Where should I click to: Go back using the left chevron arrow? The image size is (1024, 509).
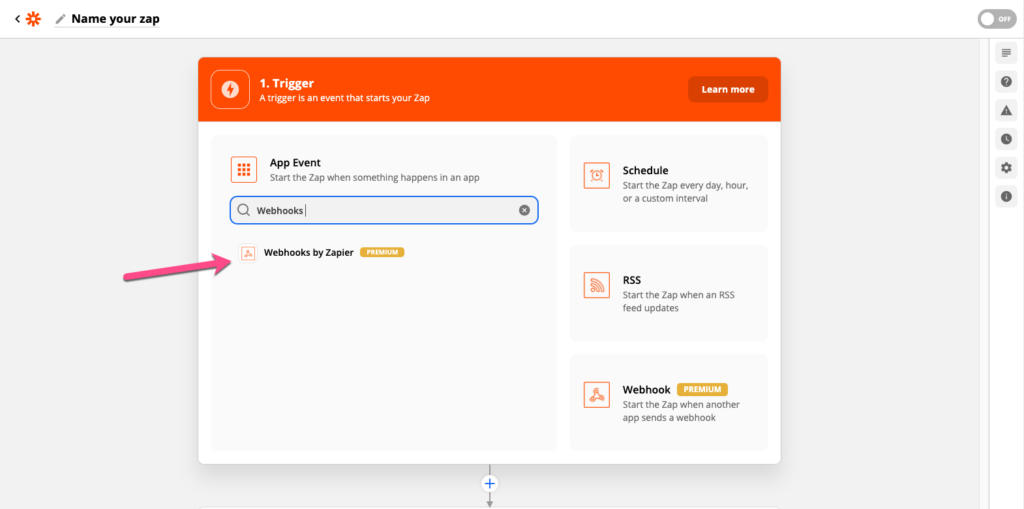(x=17, y=19)
